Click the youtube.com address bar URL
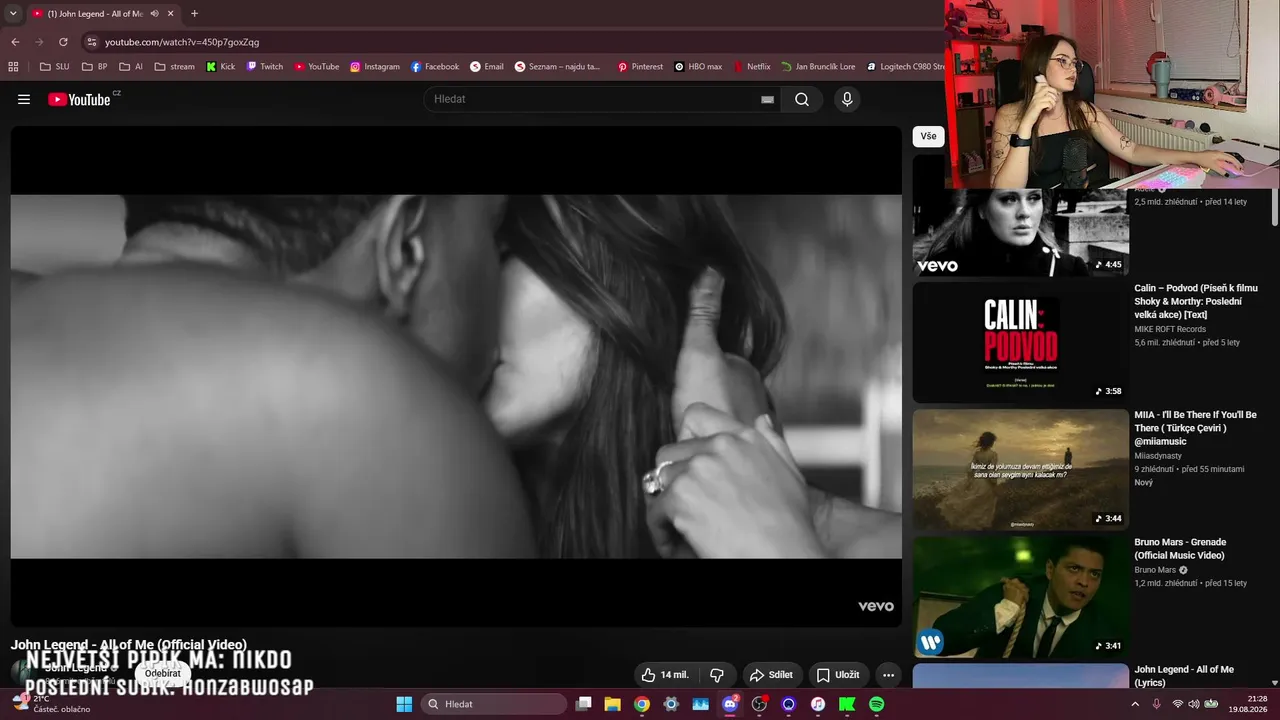Viewport: 1280px width, 720px height. pyautogui.click(x=182, y=42)
